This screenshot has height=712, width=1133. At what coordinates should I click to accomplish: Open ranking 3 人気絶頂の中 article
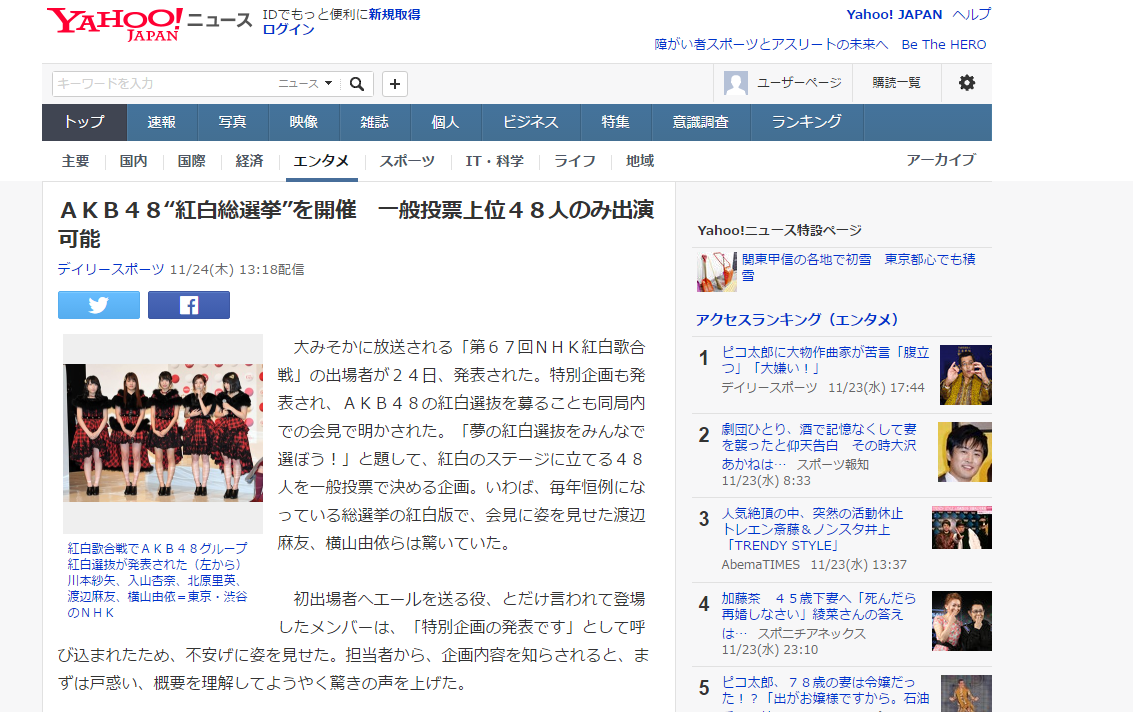point(812,529)
